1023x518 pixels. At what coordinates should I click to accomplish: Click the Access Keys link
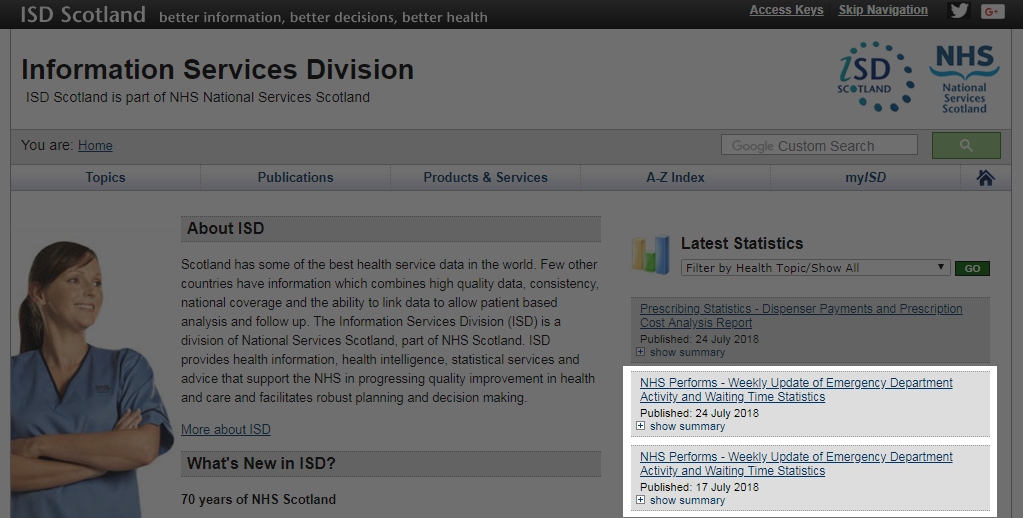[786, 10]
